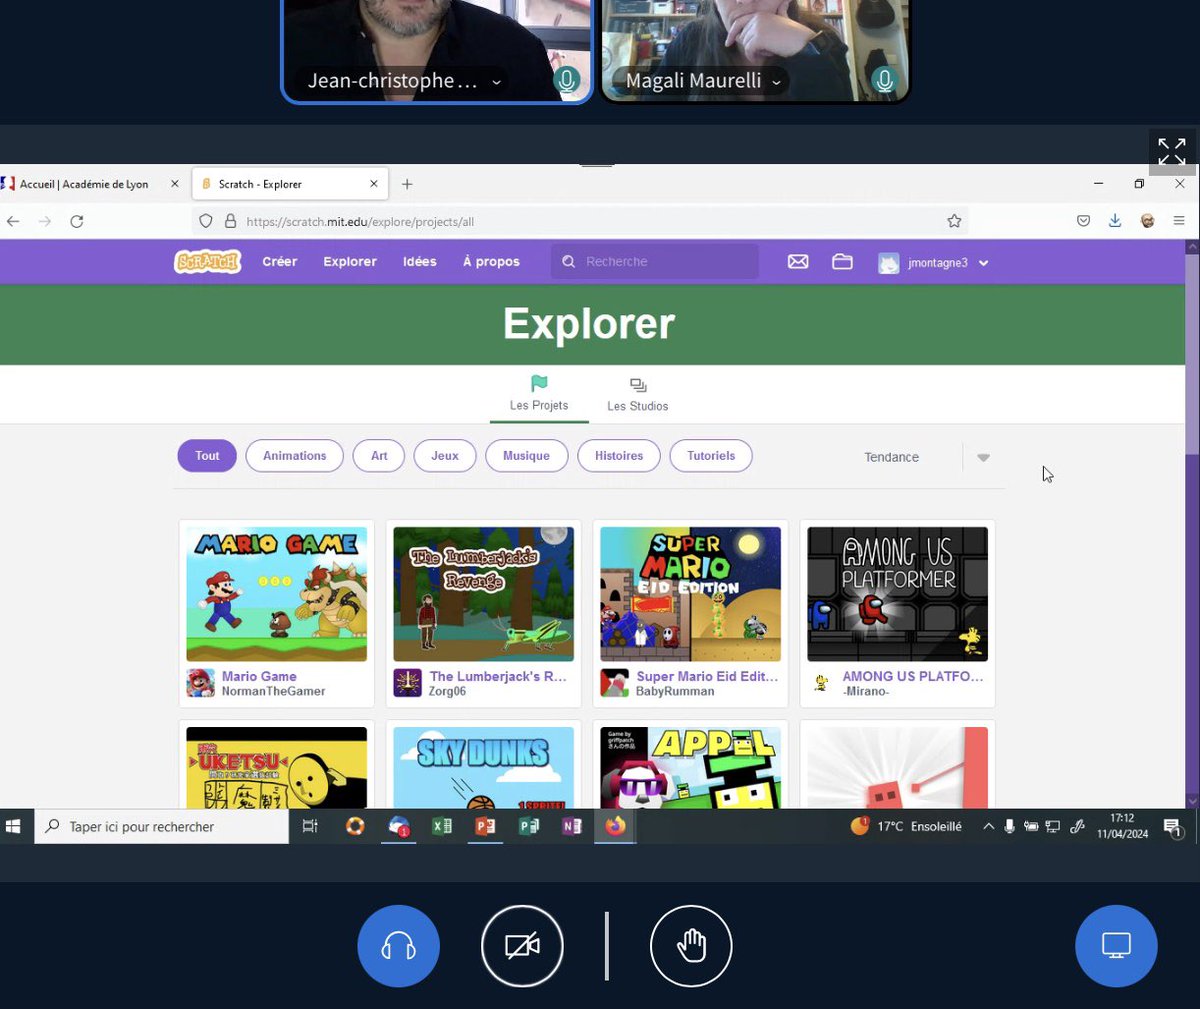Open the Créer menu item
1200x1009 pixels.
click(x=280, y=262)
